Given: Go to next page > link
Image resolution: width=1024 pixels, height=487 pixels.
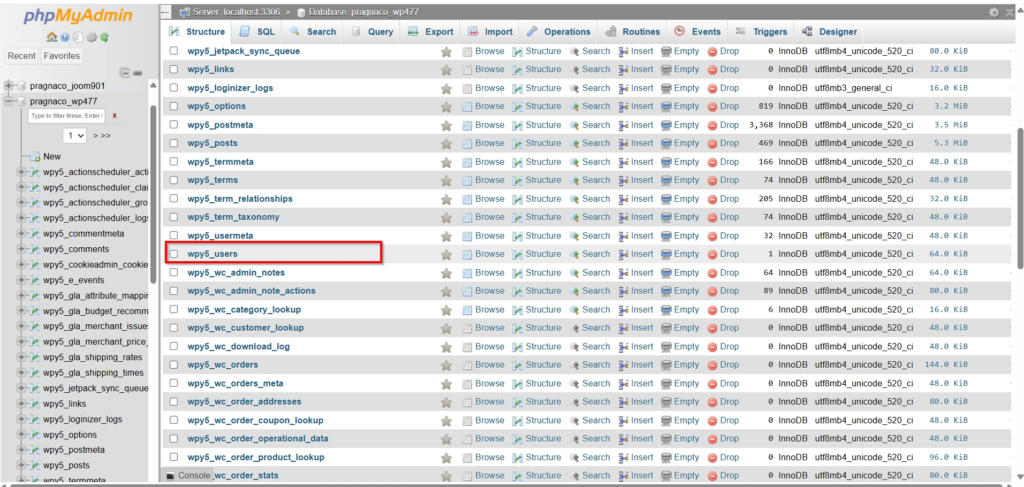Looking at the screenshot, I should tap(95, 136).
